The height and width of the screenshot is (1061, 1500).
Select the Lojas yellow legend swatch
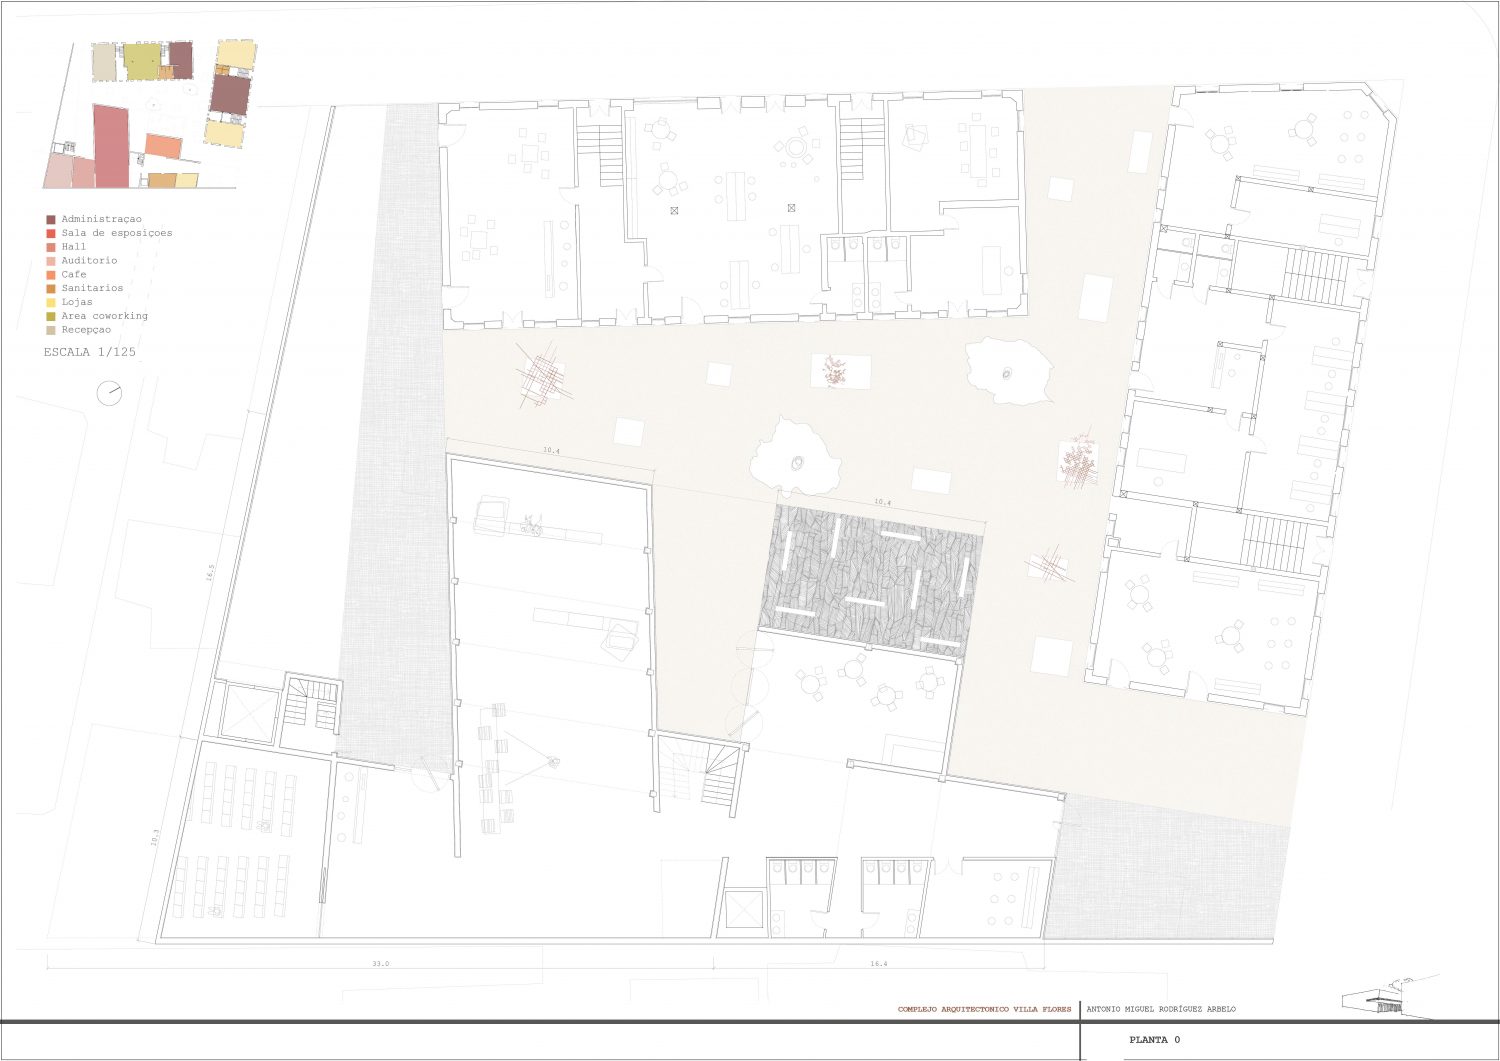pyautogui.click(x=51, y=302)
